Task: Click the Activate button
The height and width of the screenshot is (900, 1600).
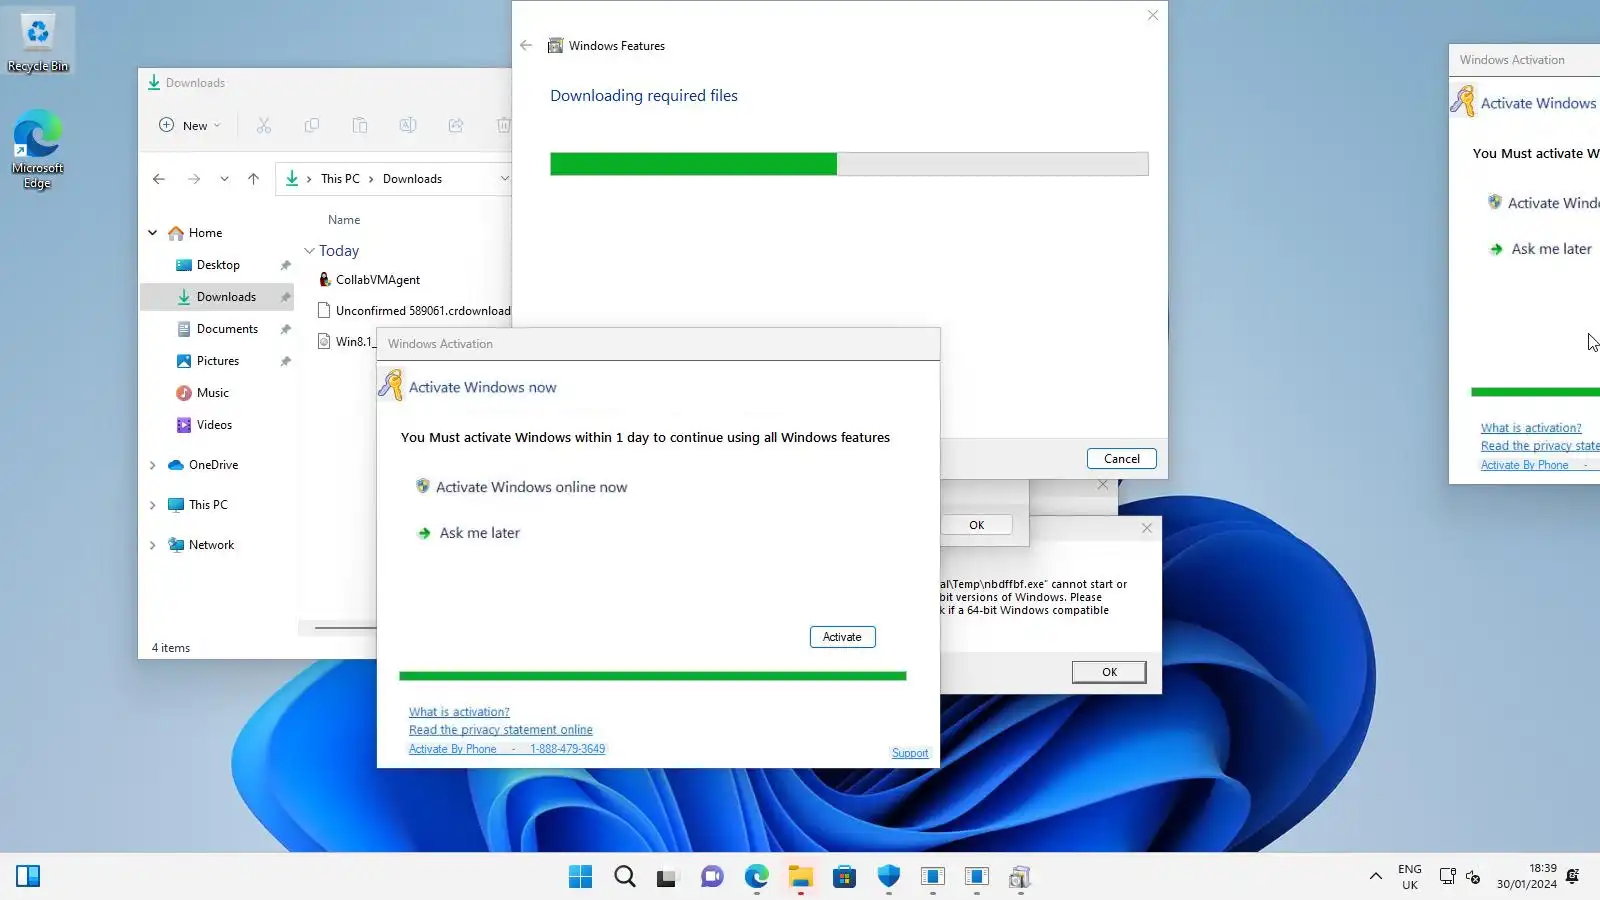Action: pyautogui.click(x=842, y=637)
